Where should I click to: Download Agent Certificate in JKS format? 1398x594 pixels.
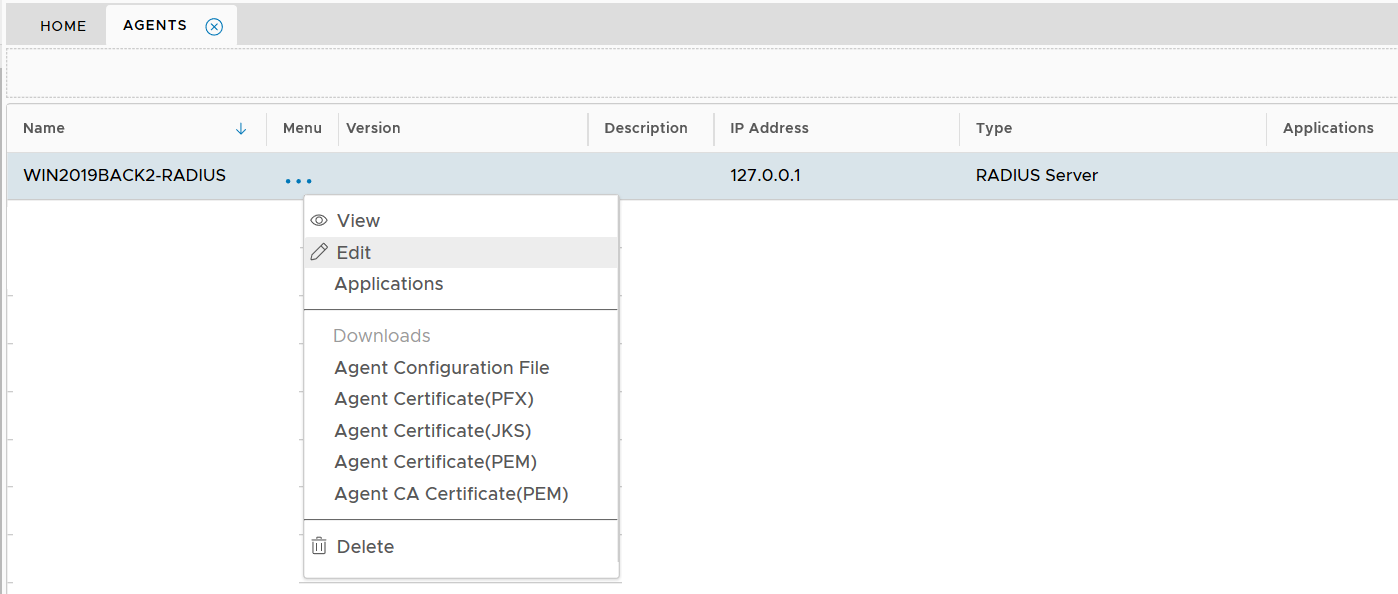(433, 431)
